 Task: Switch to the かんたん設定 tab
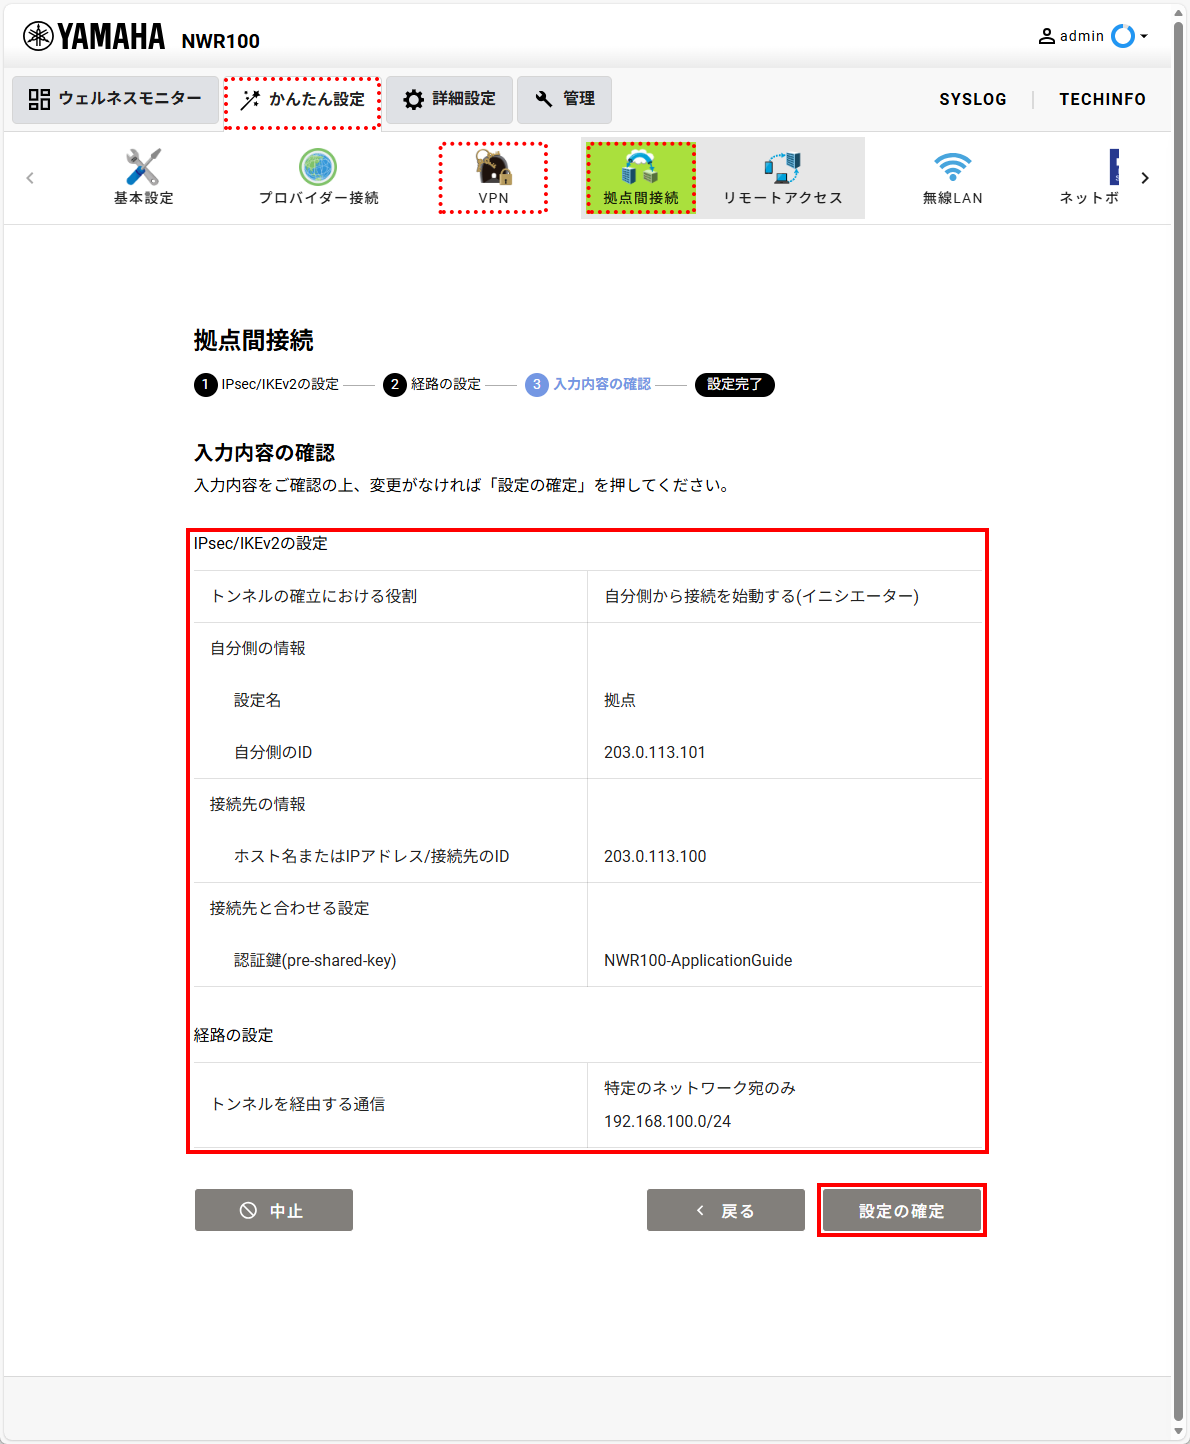tap(302, 100)
